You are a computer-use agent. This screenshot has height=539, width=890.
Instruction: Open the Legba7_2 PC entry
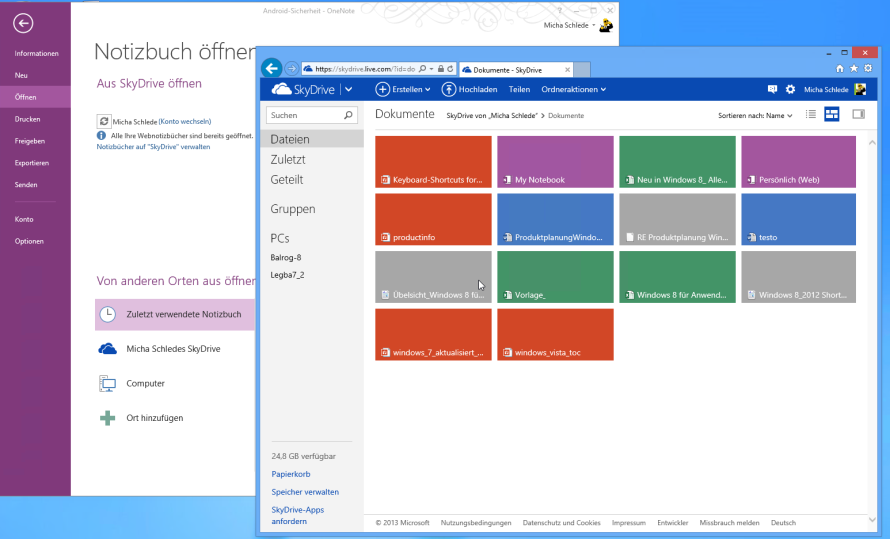coord(287,275)
